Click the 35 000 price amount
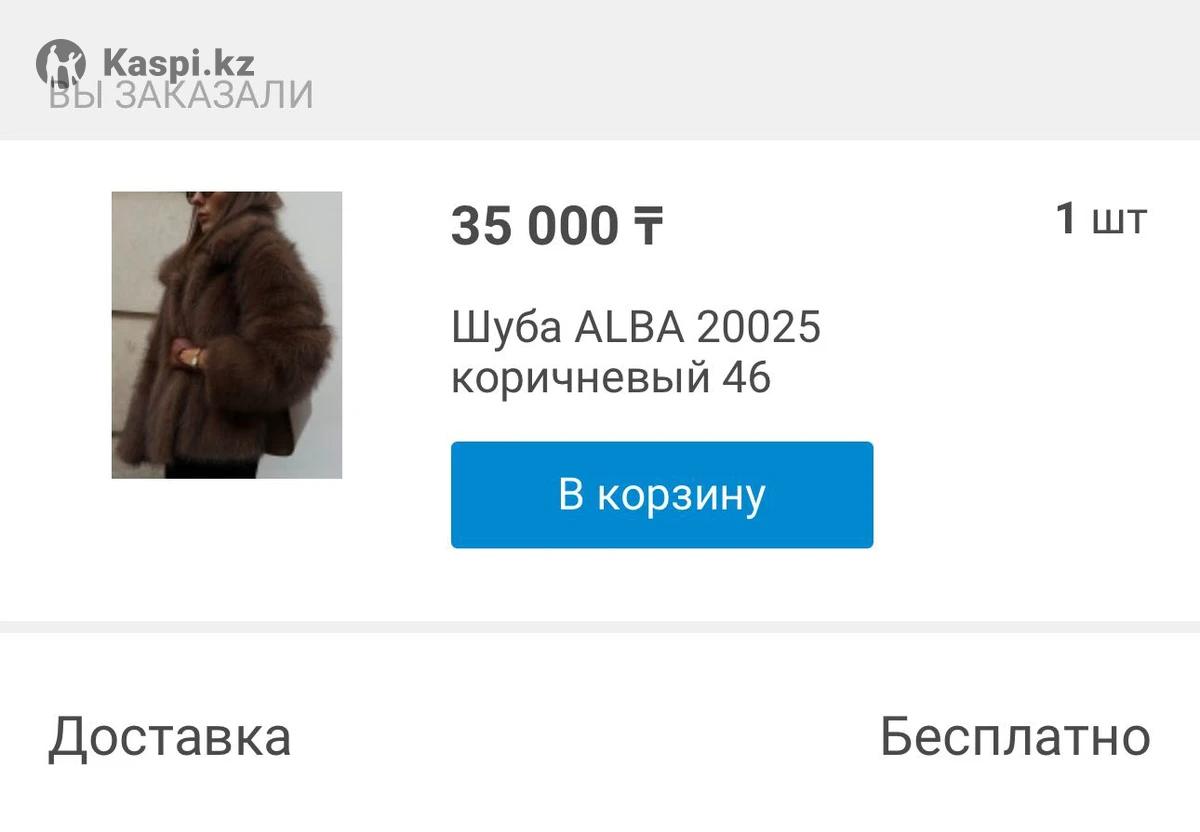This screenshot has height=832, width=1200. point(535,226)
